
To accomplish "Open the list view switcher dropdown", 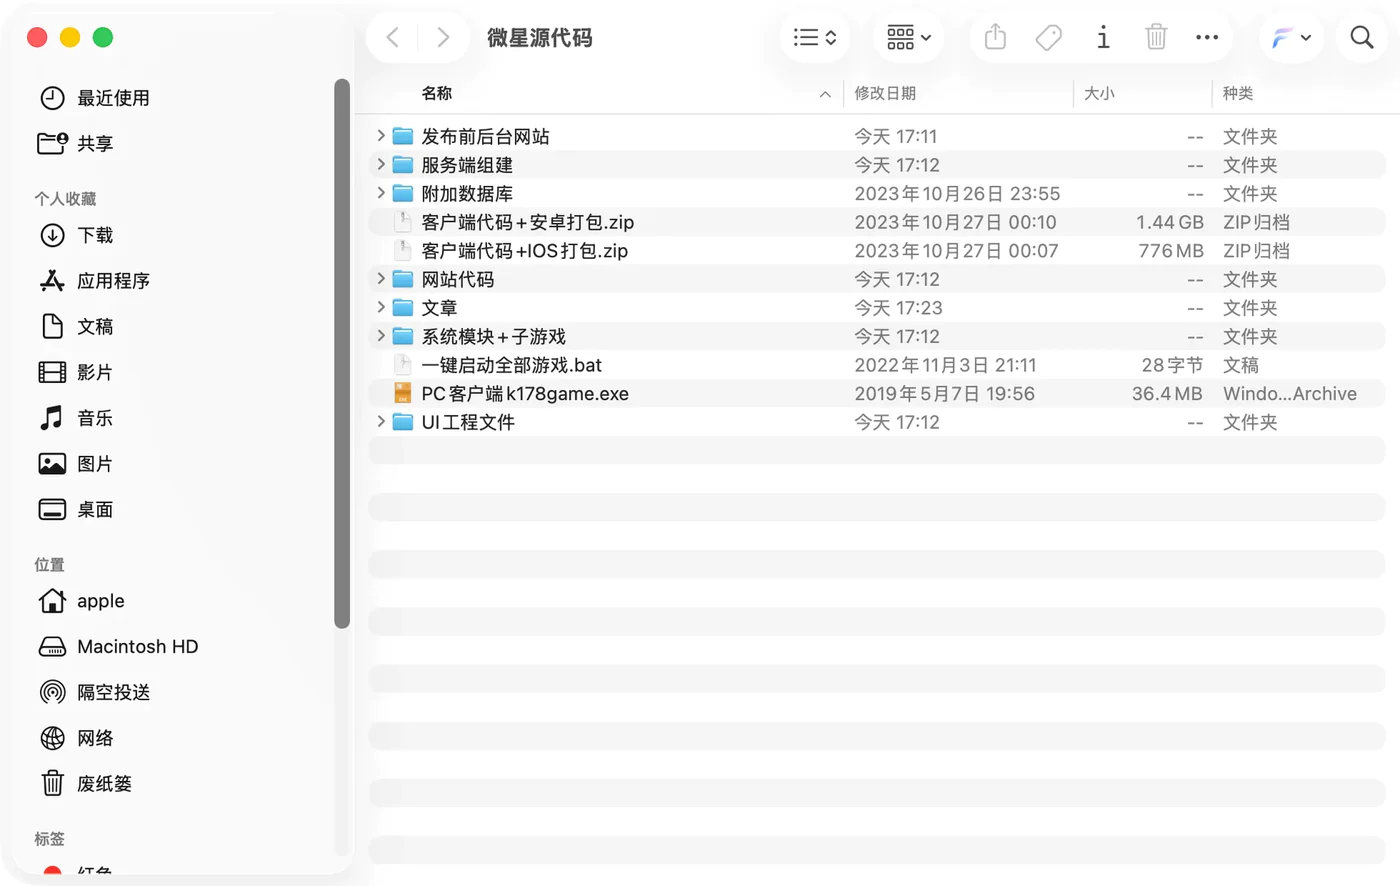I will 815,38.
